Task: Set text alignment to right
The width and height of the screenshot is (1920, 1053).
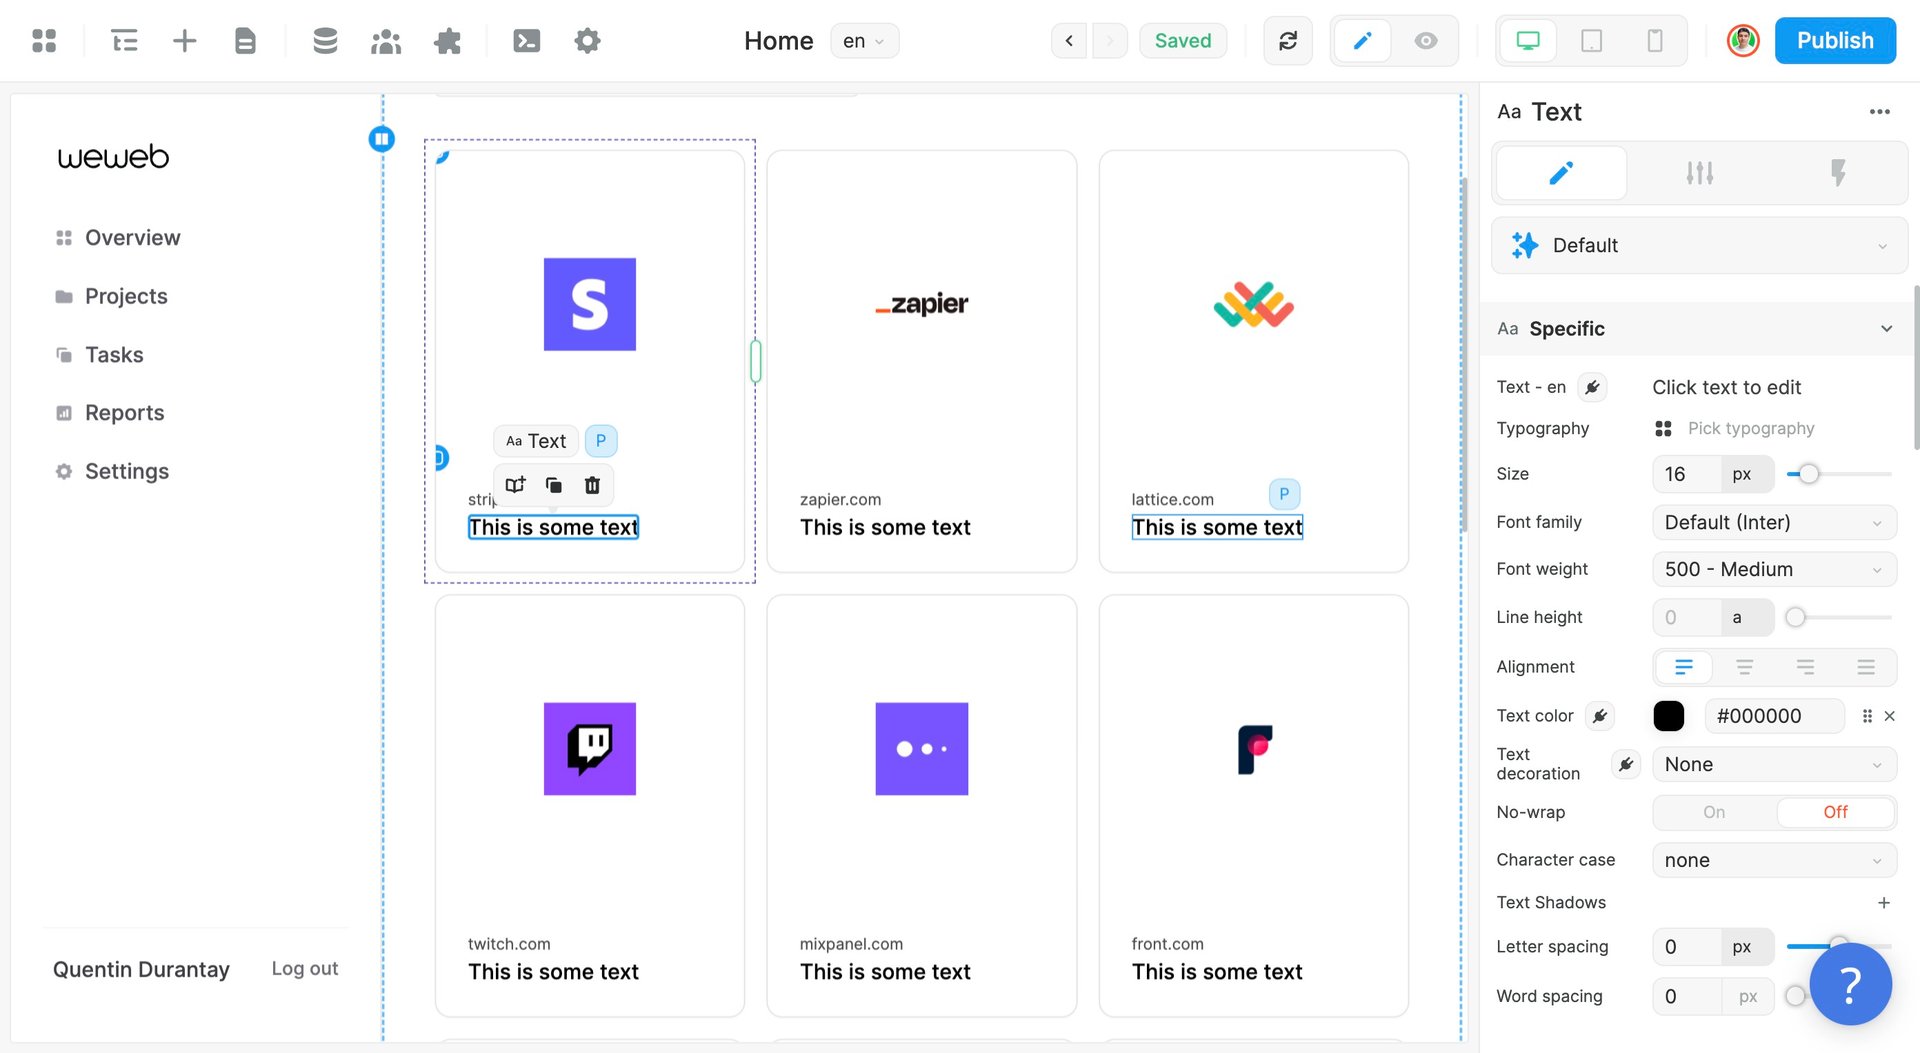Action: coord(1805,667)
